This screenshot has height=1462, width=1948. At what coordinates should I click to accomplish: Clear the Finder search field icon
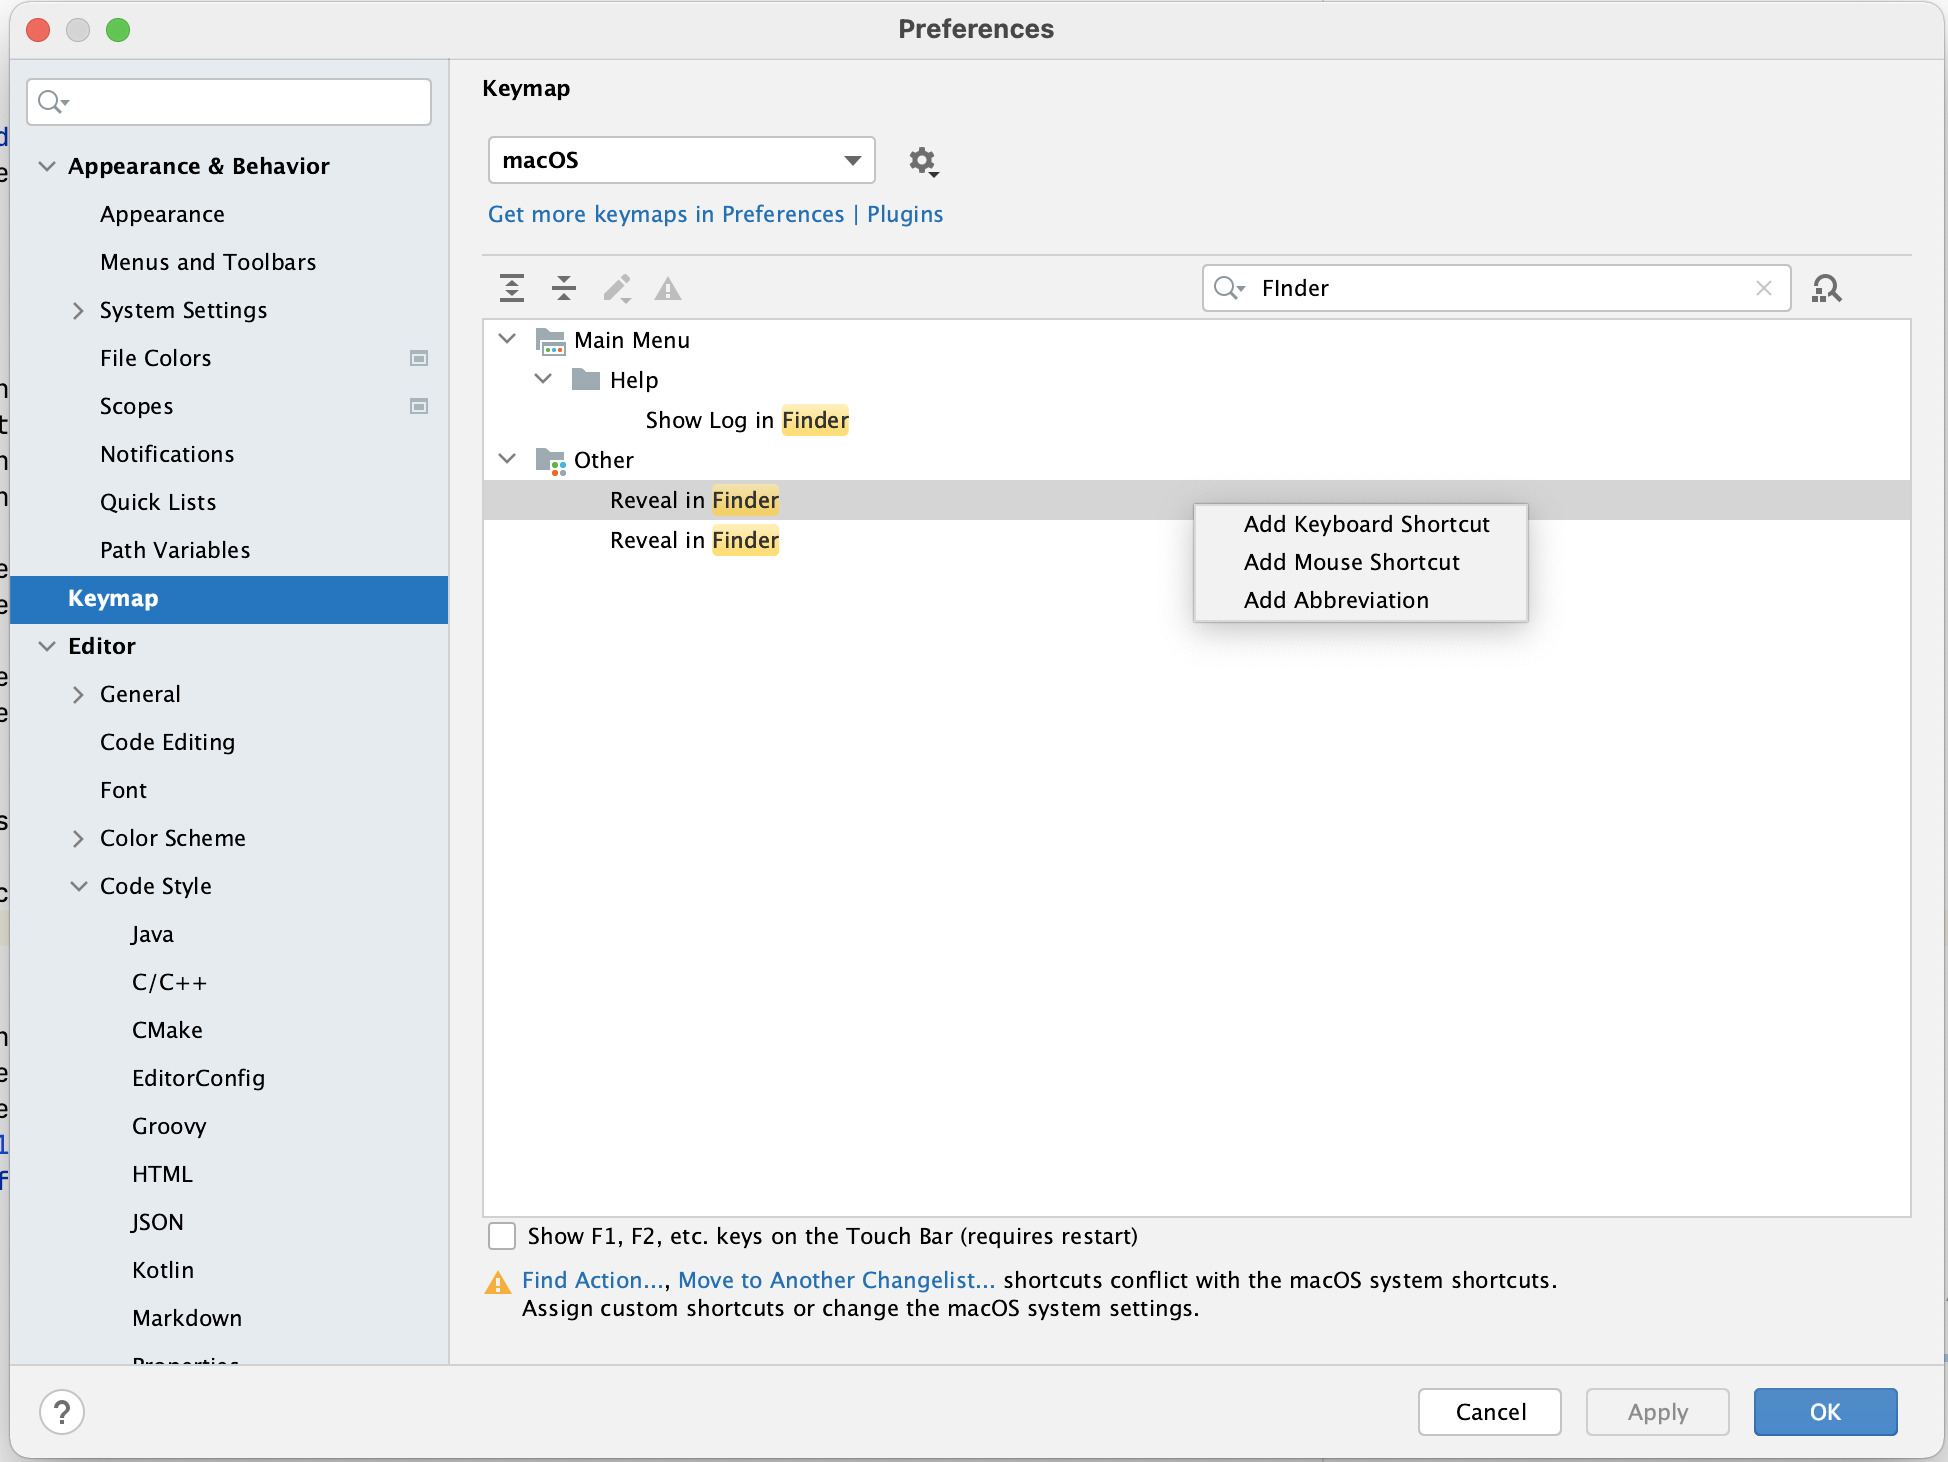(x=1764, y=287)
